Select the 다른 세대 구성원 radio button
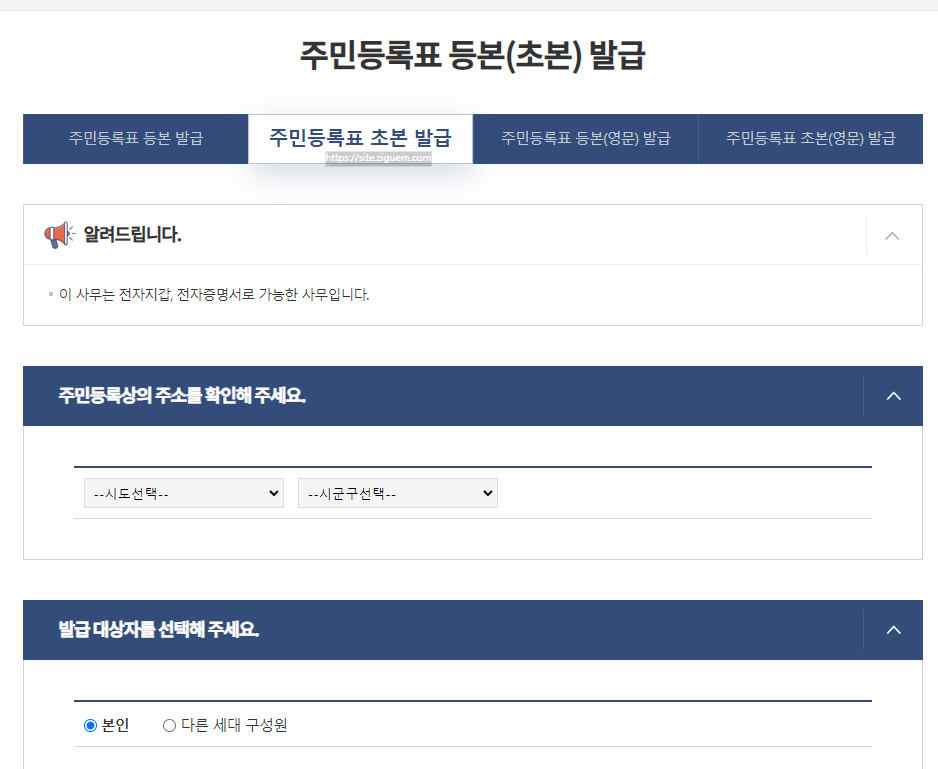 [x=169, y=725]
